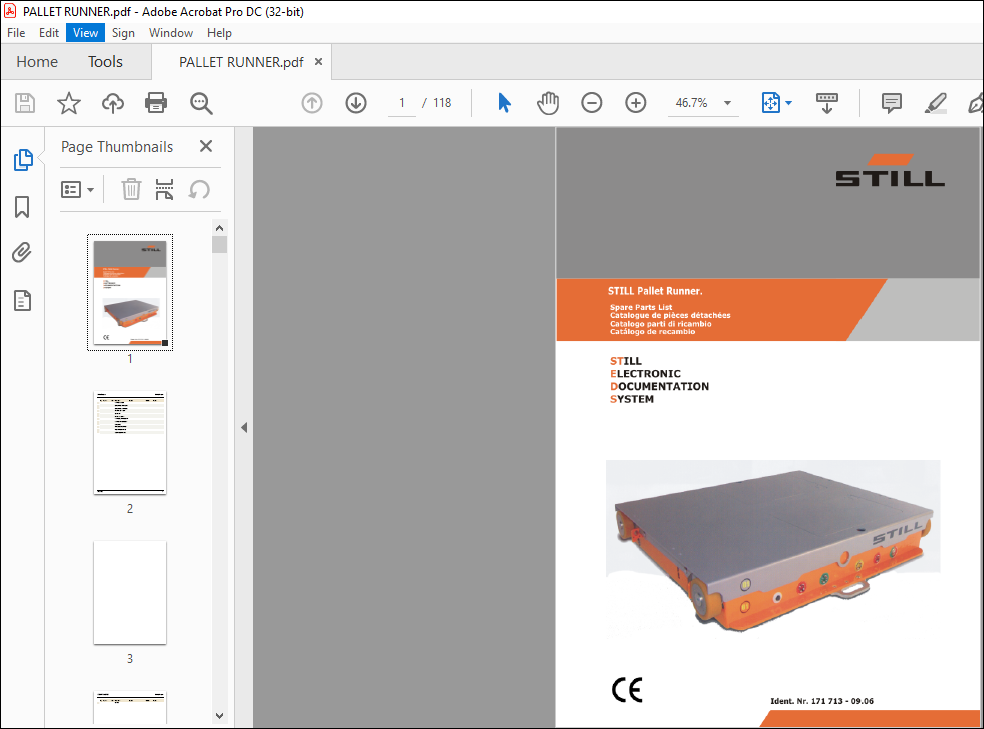The image size is (984, 729).
Task: Open the Help menu
Action: pos(219,33)
